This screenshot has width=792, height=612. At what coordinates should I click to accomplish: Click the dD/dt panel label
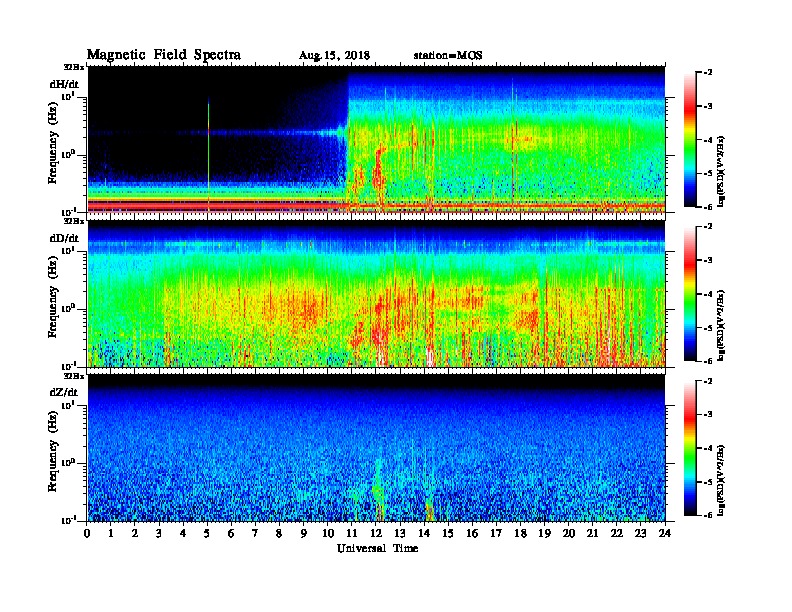point(64,238)
